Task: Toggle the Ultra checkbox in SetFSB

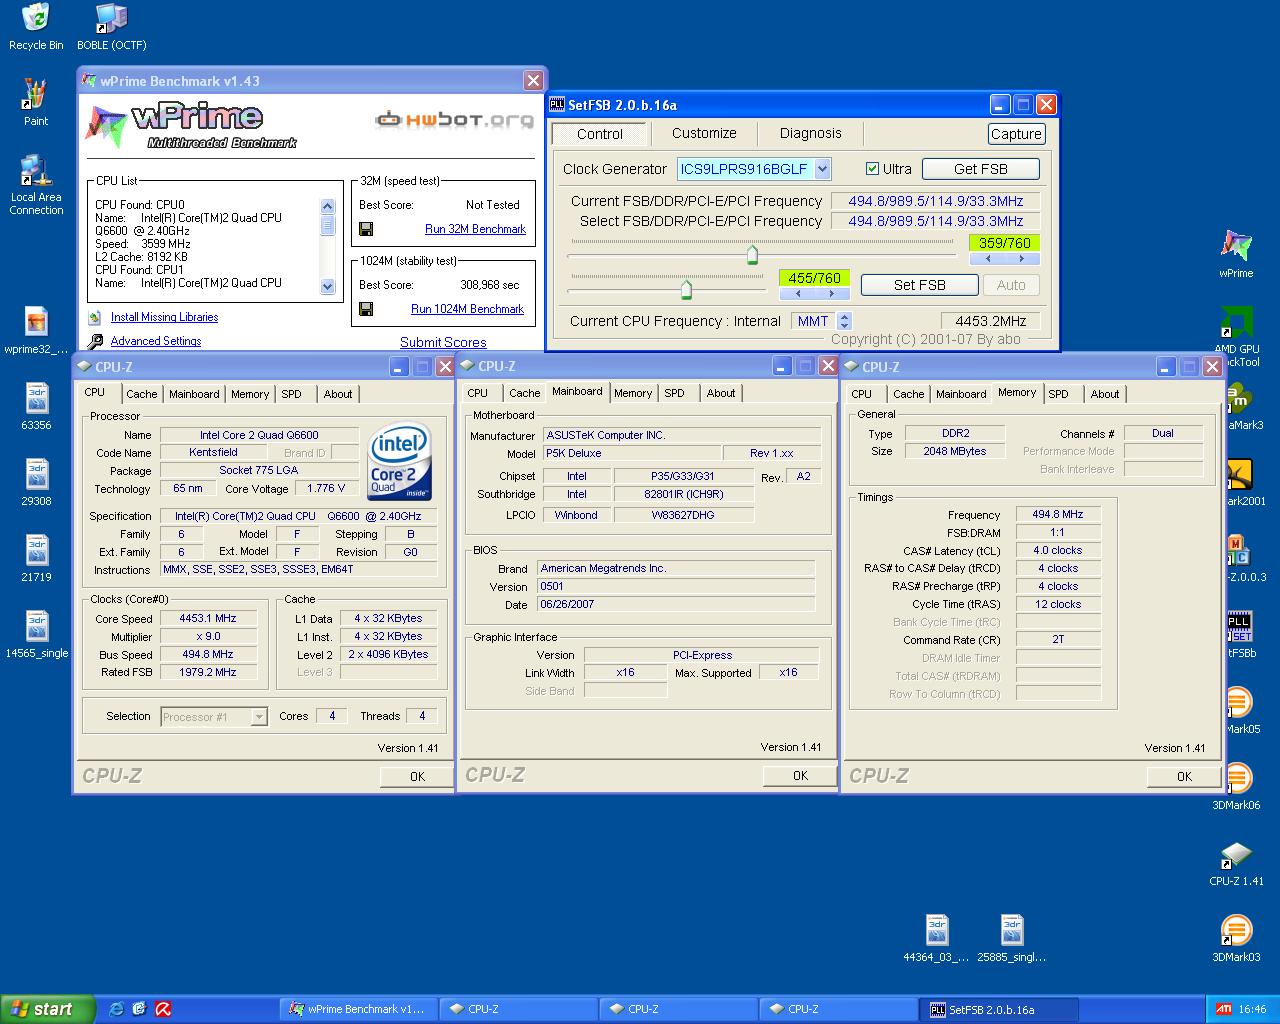Action: tap(872, 169)
